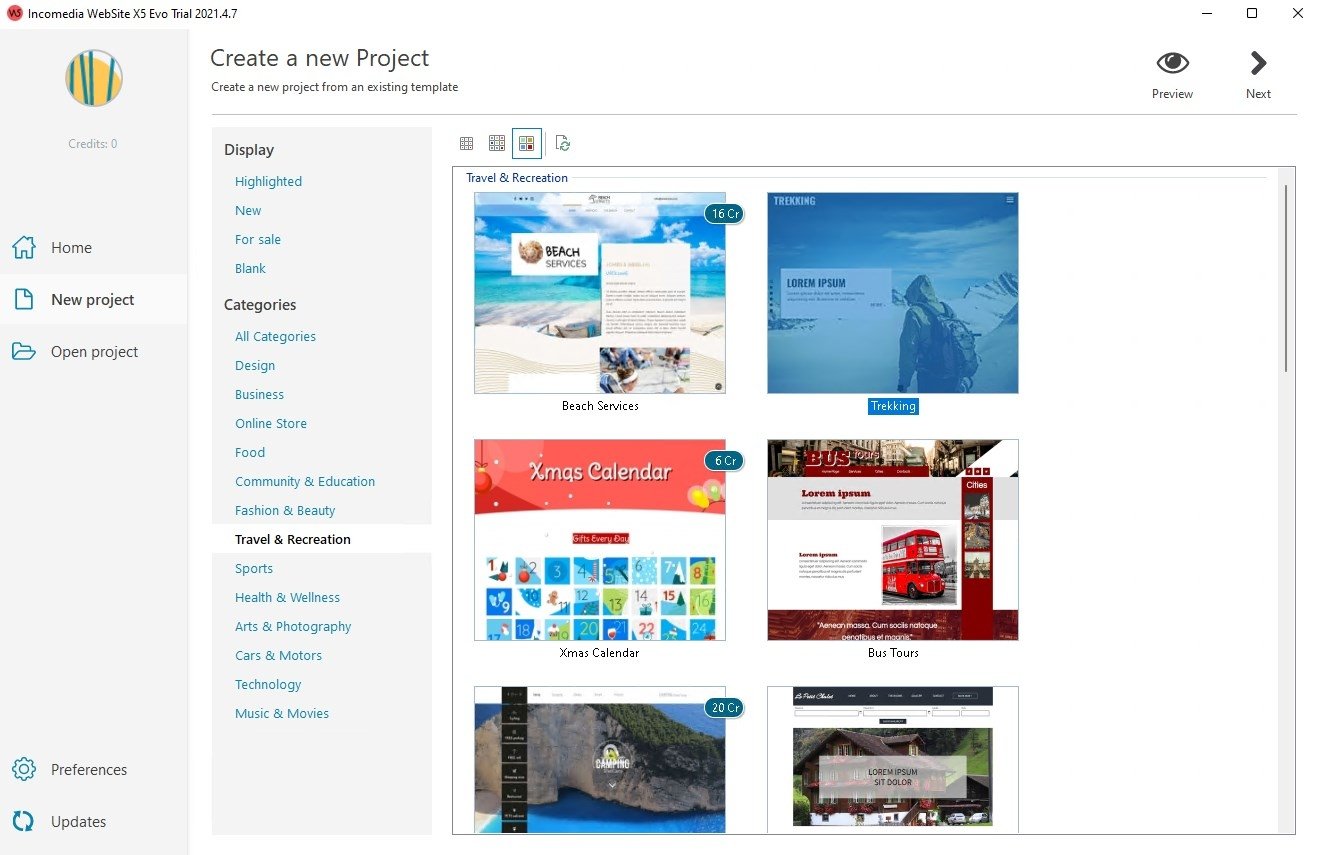Select the large thumbnails view icon
The image size is (1321, 855).
527,144
